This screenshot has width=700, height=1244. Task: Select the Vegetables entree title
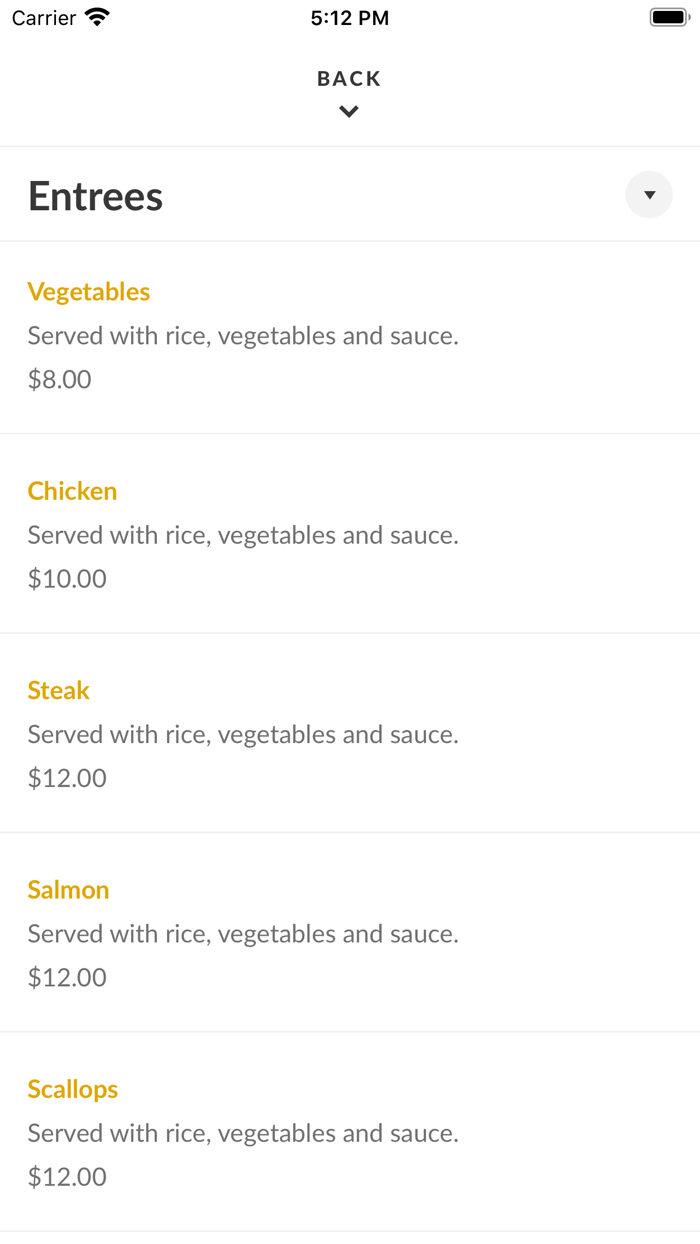click(x=89, y=292)
